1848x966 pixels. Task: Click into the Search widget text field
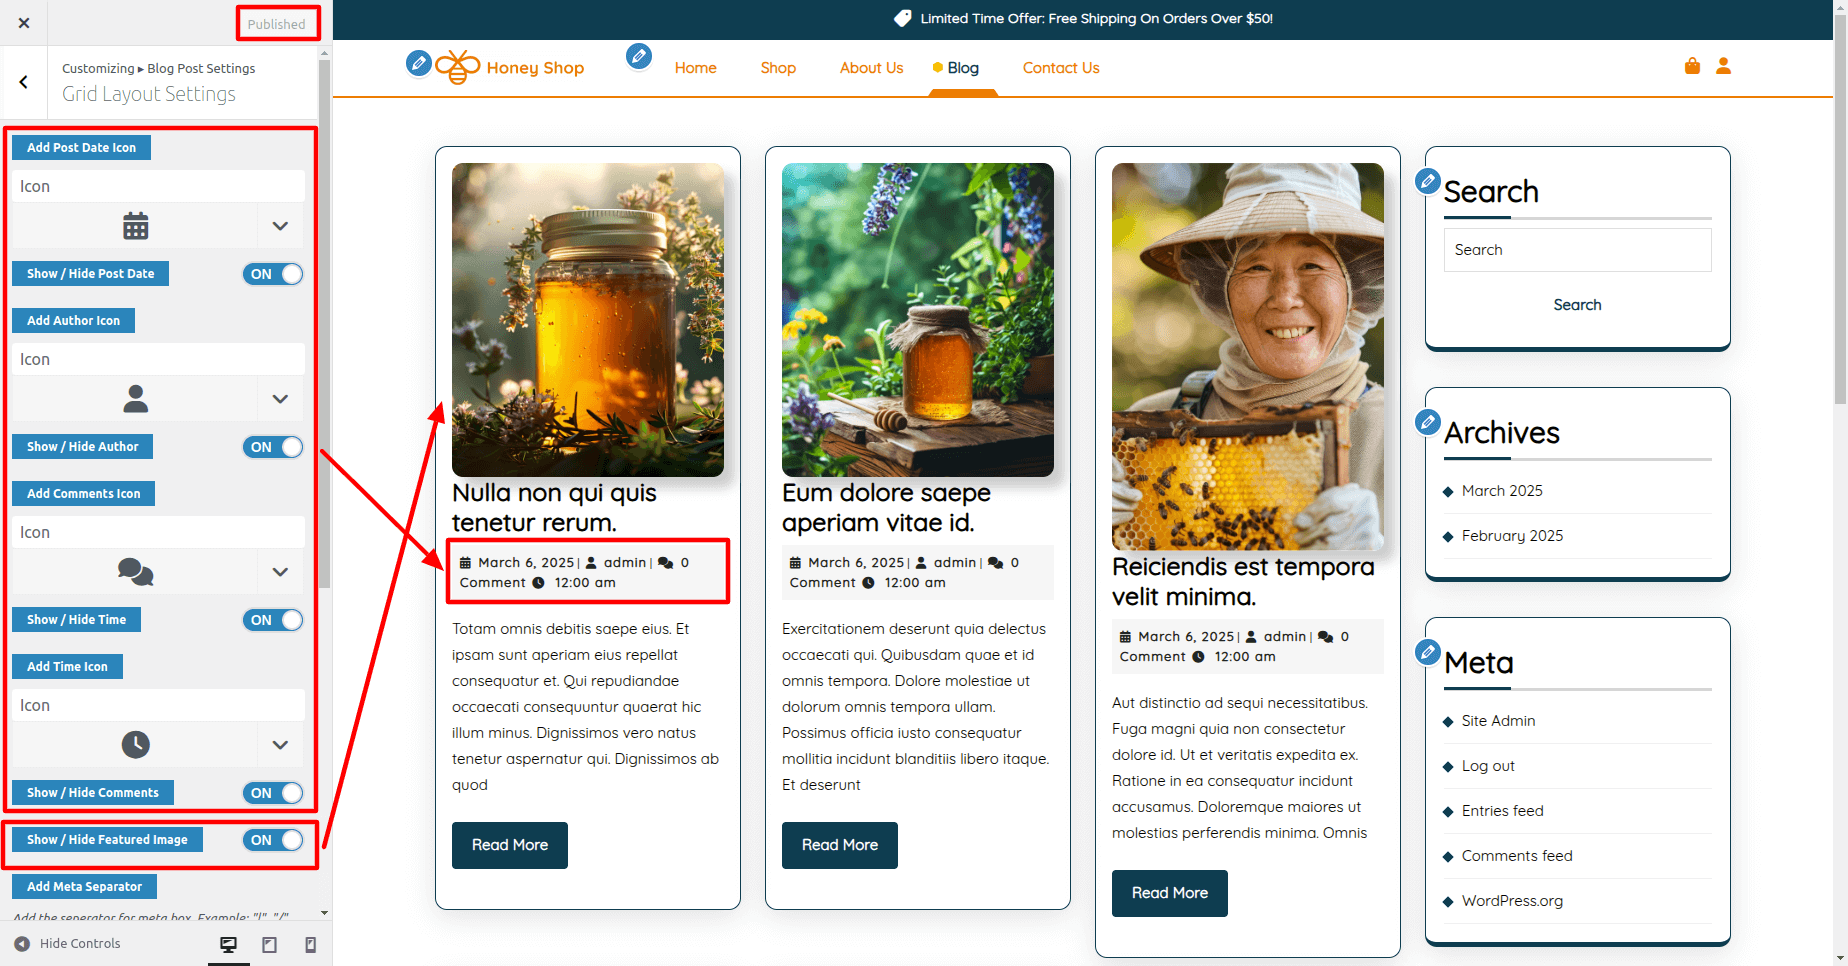tap(1576, 250)
